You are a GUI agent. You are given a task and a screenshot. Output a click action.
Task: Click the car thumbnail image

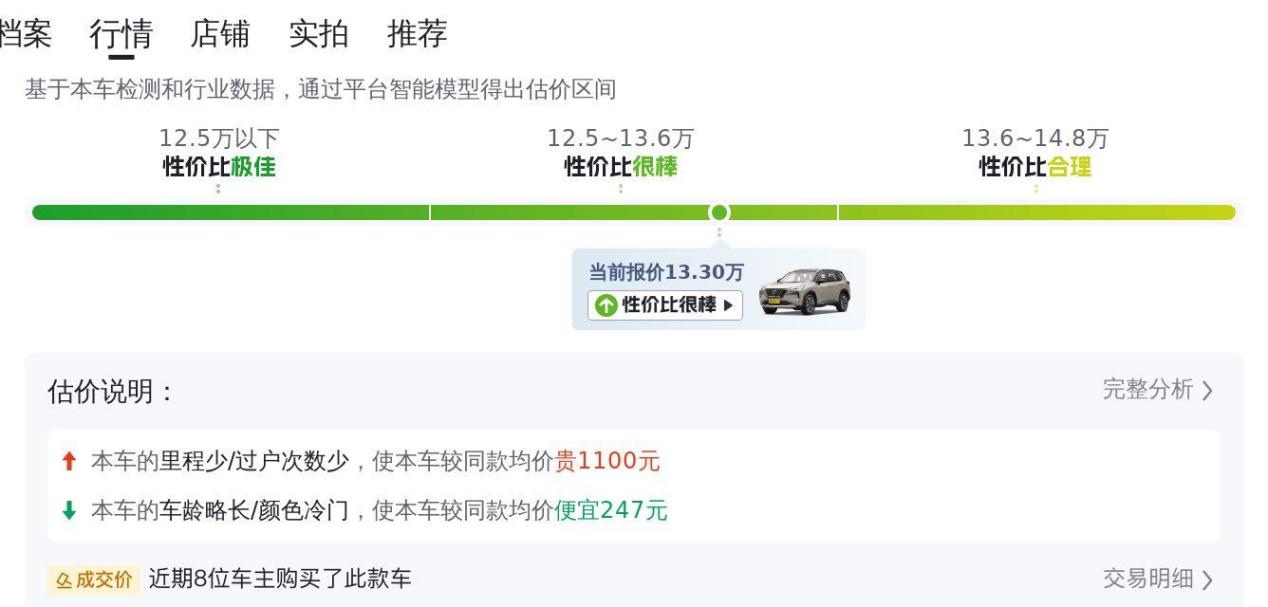point(804,291)
